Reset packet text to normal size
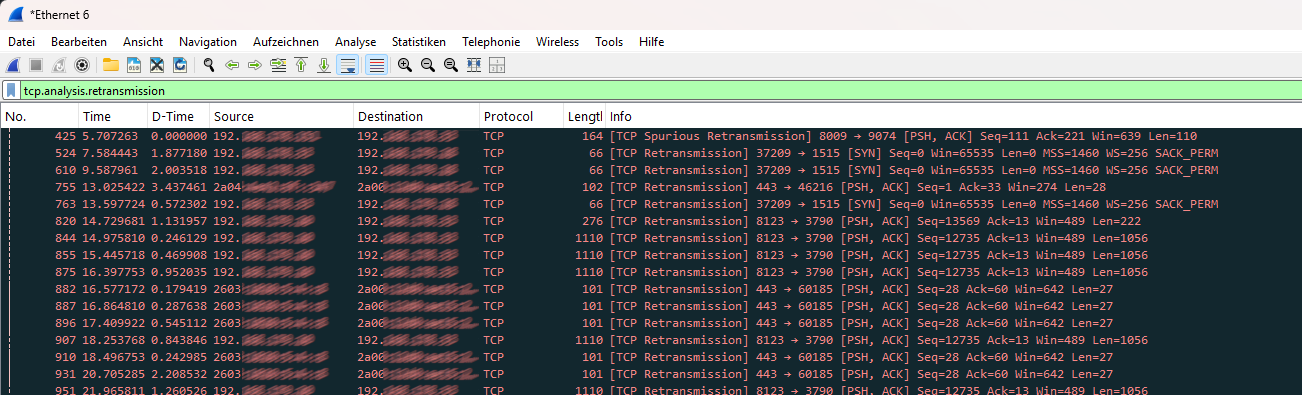This screenshot has width=1302, height=395. pos(451,65)
